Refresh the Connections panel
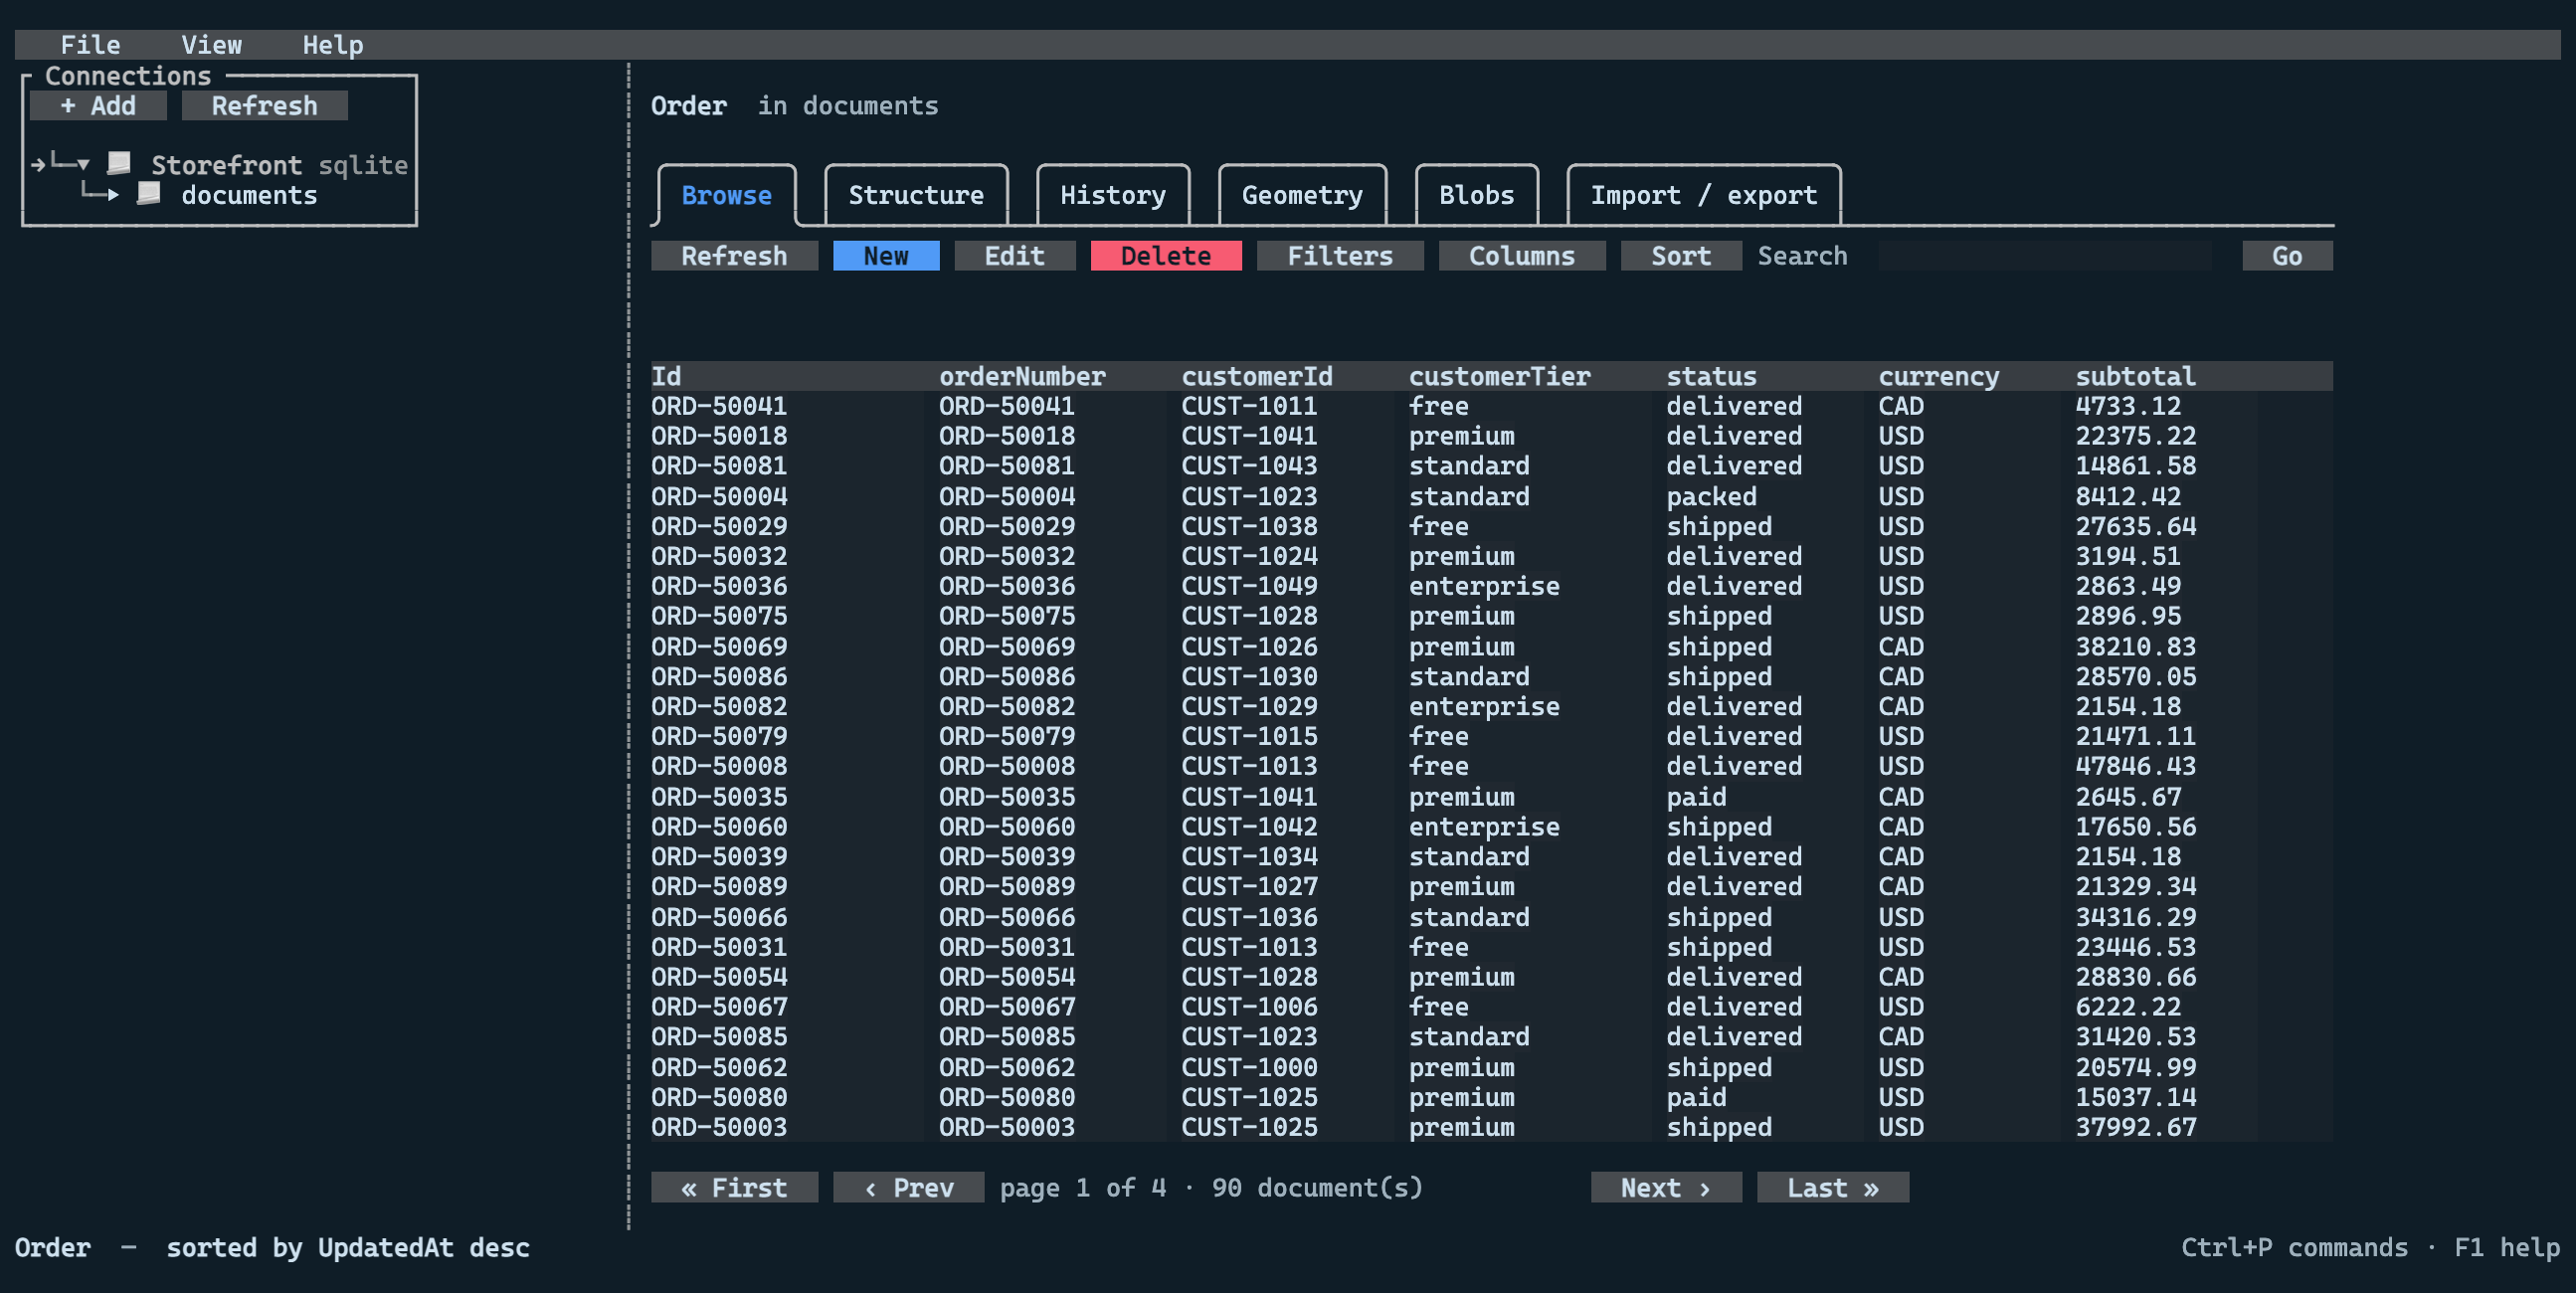 pos(264,106)
